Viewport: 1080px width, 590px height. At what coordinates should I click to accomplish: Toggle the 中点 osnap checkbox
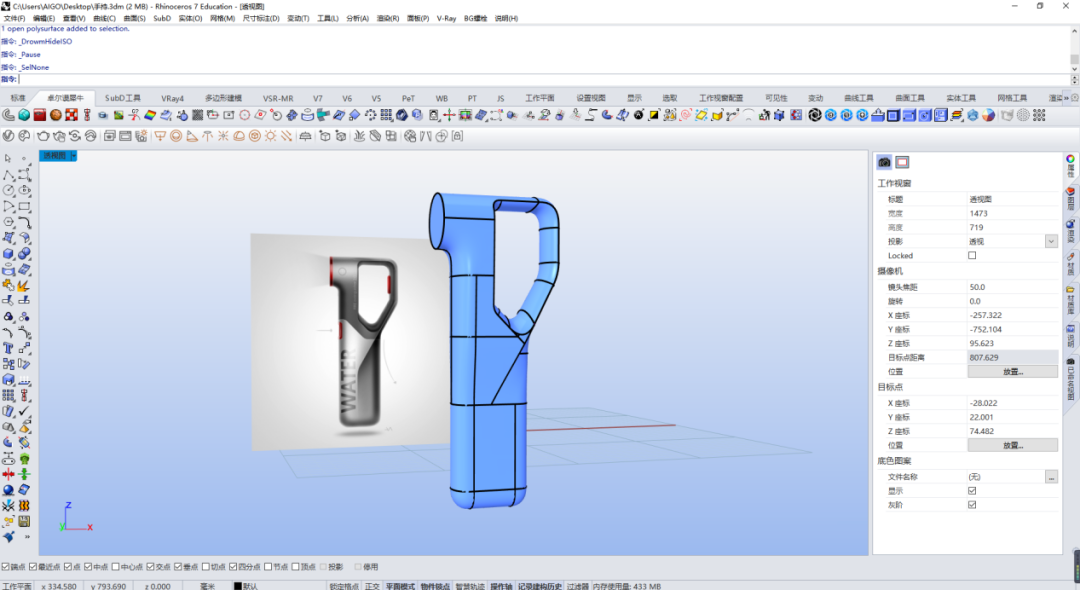click(x=88, y=567)
